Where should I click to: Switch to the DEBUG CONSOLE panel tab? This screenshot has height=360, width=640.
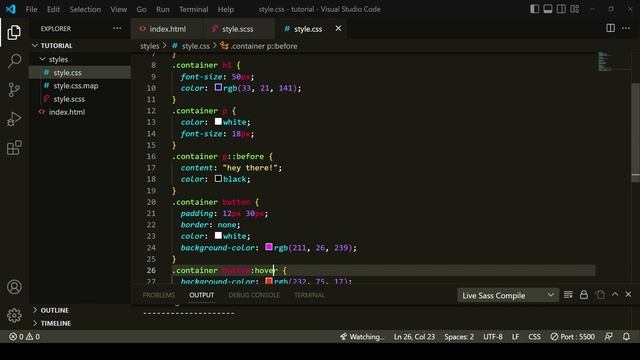point(254,295)
